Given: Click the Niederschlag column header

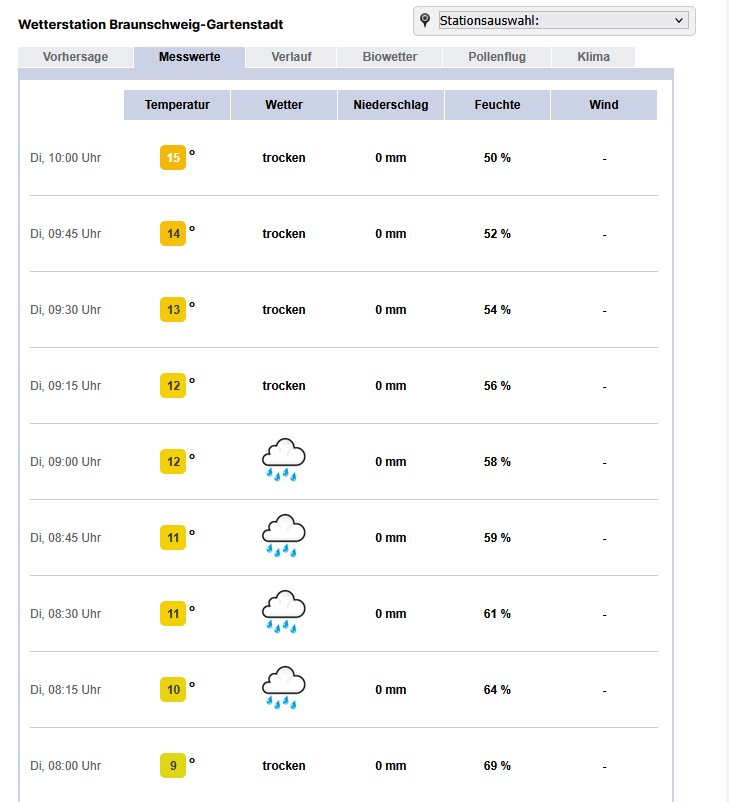Looking at the screenshot, I should pos(391,105).
